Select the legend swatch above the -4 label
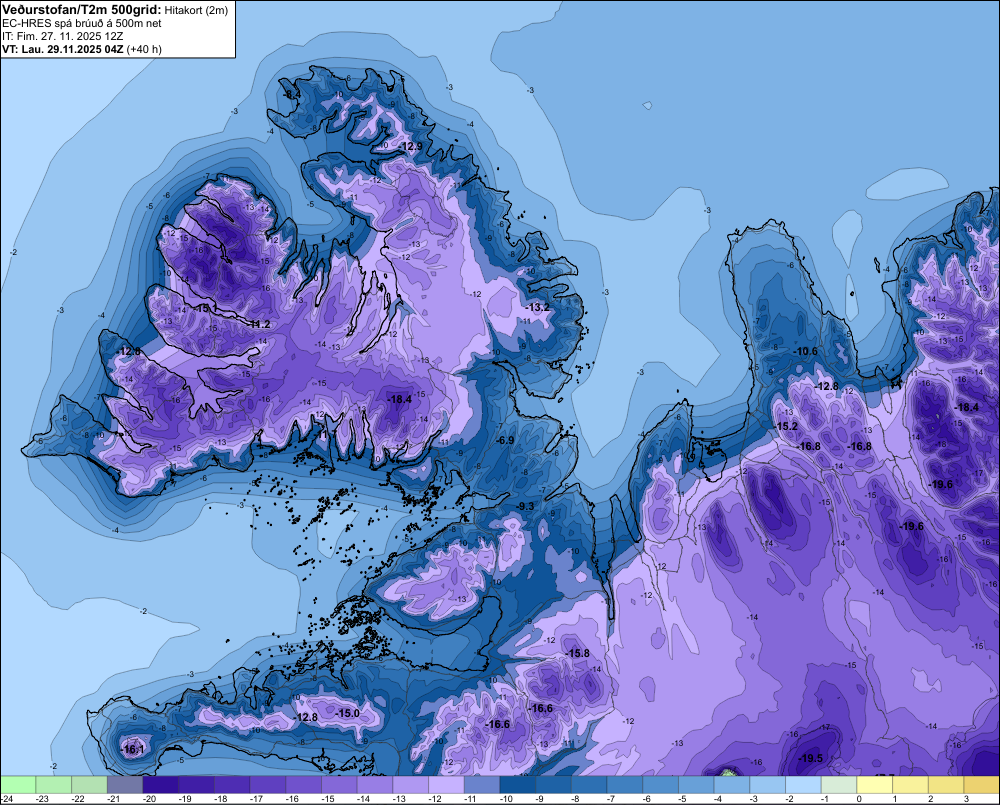 [x=732, y=784]
